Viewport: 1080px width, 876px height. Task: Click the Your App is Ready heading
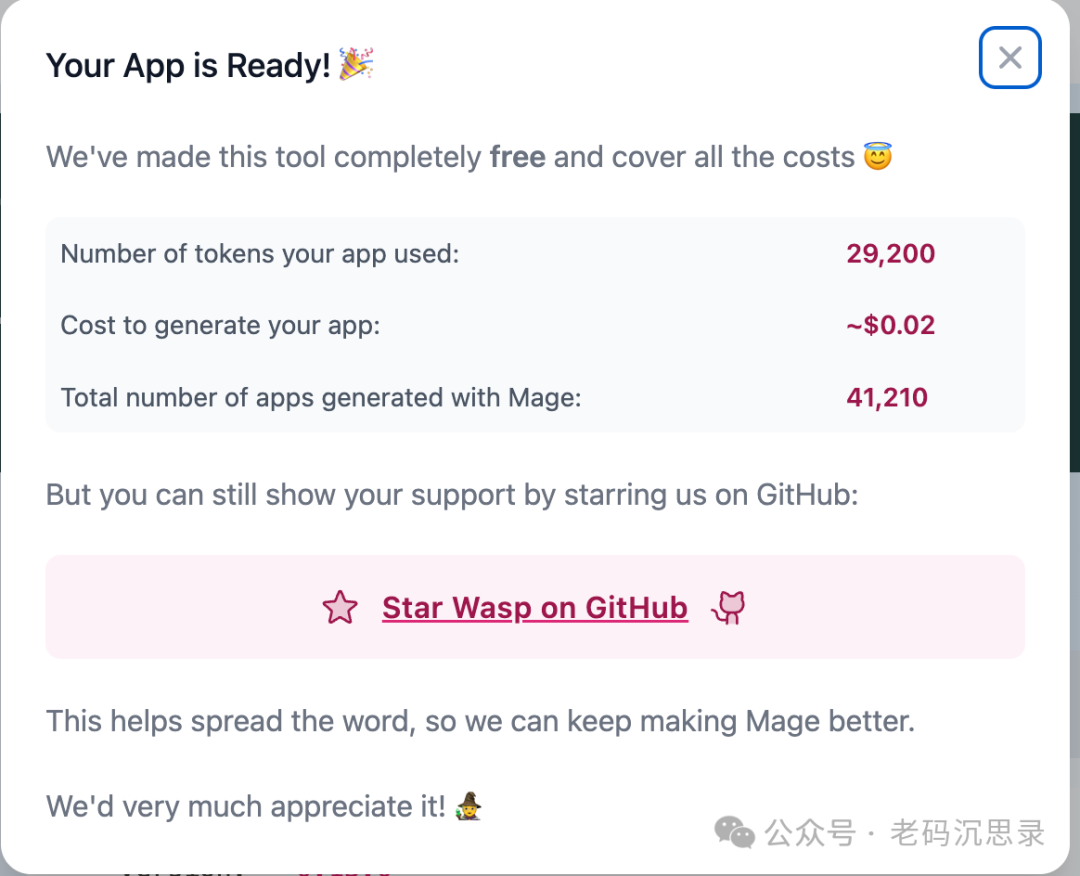click(x=188, y=66)
